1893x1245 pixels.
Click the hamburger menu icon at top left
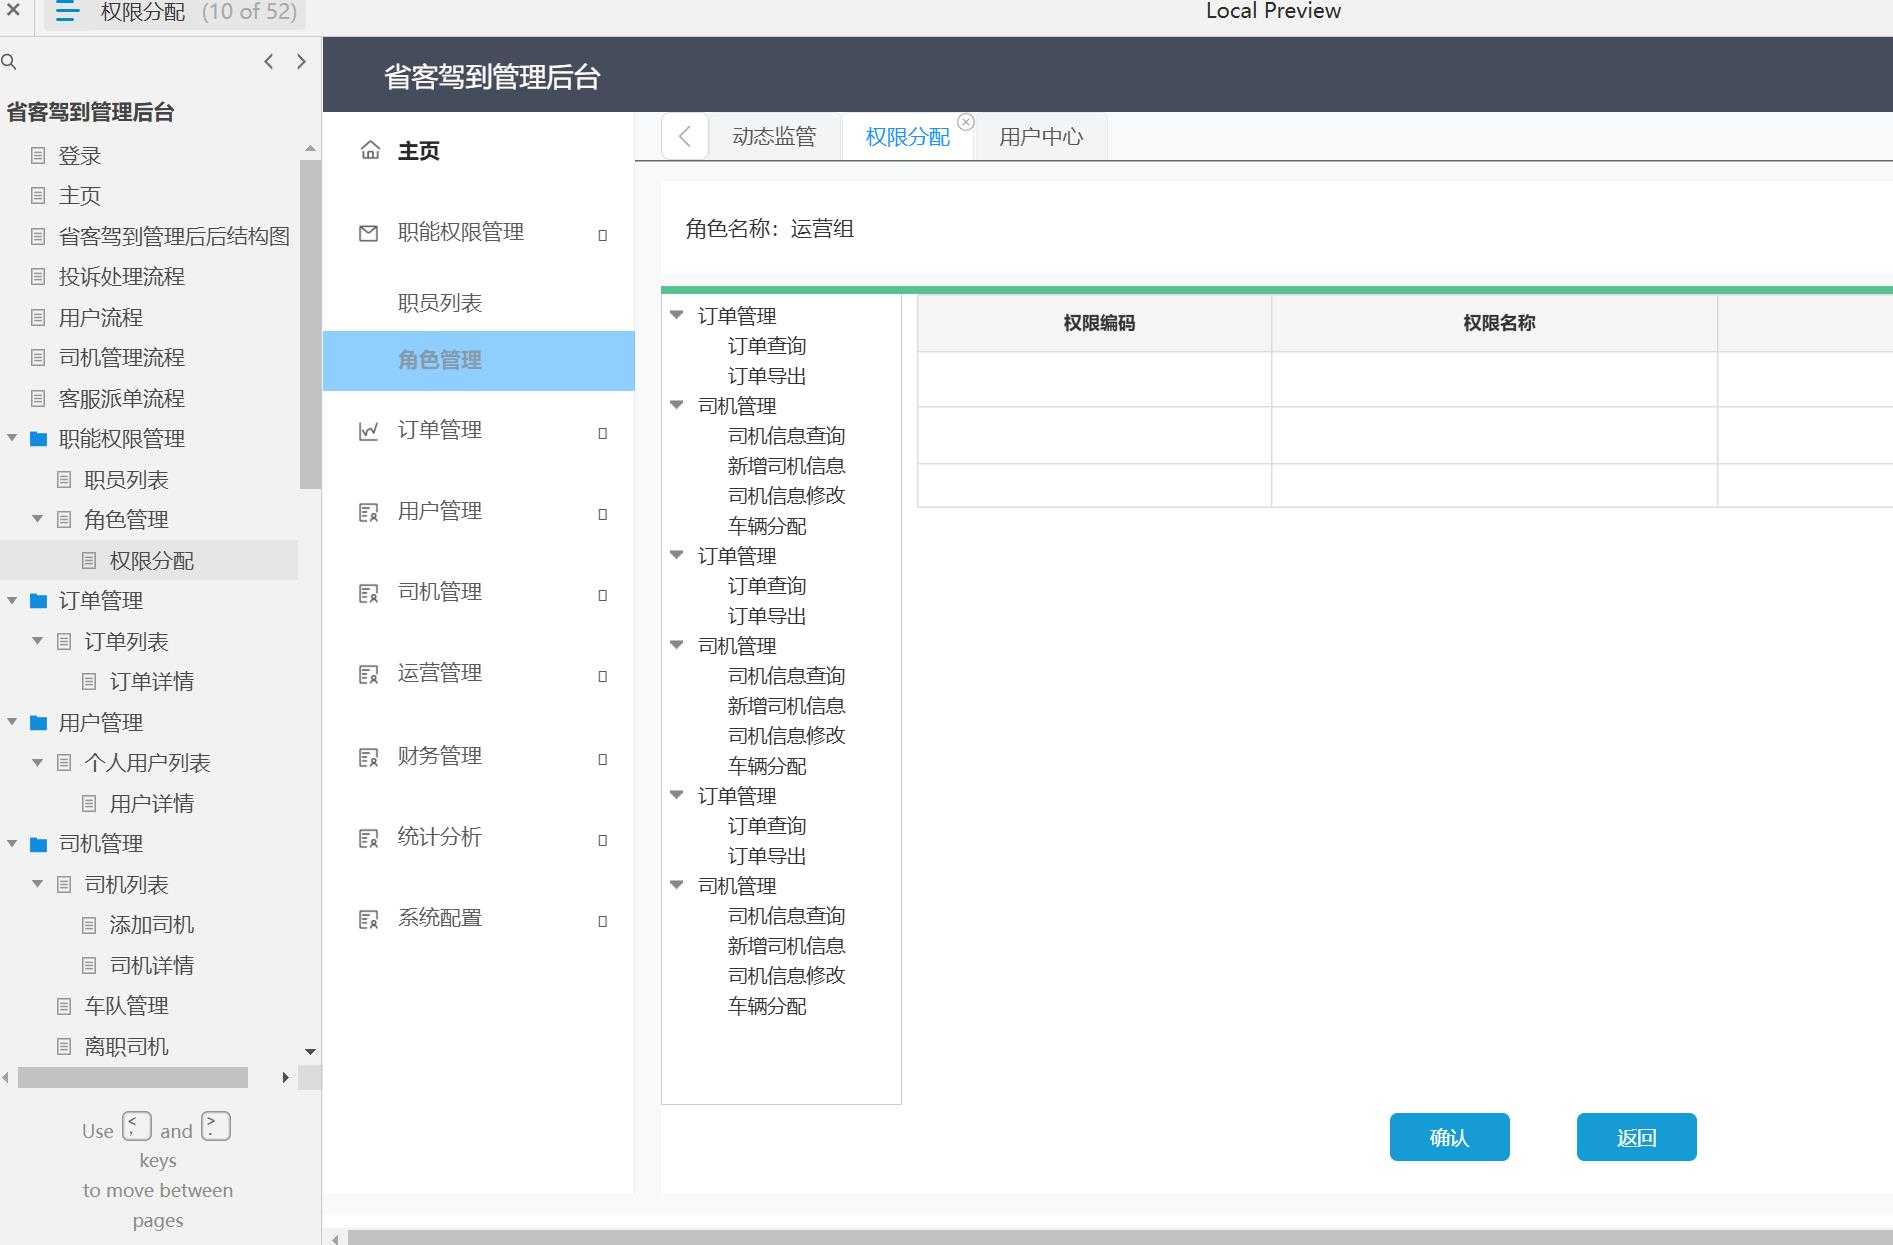[66, 13]
